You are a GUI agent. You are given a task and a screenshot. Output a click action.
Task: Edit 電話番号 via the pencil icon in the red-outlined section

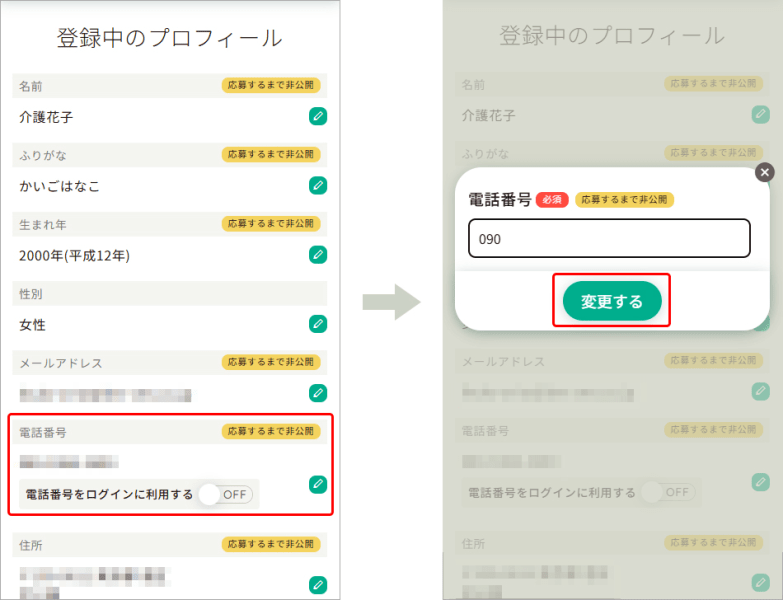[x=318, y=484]
